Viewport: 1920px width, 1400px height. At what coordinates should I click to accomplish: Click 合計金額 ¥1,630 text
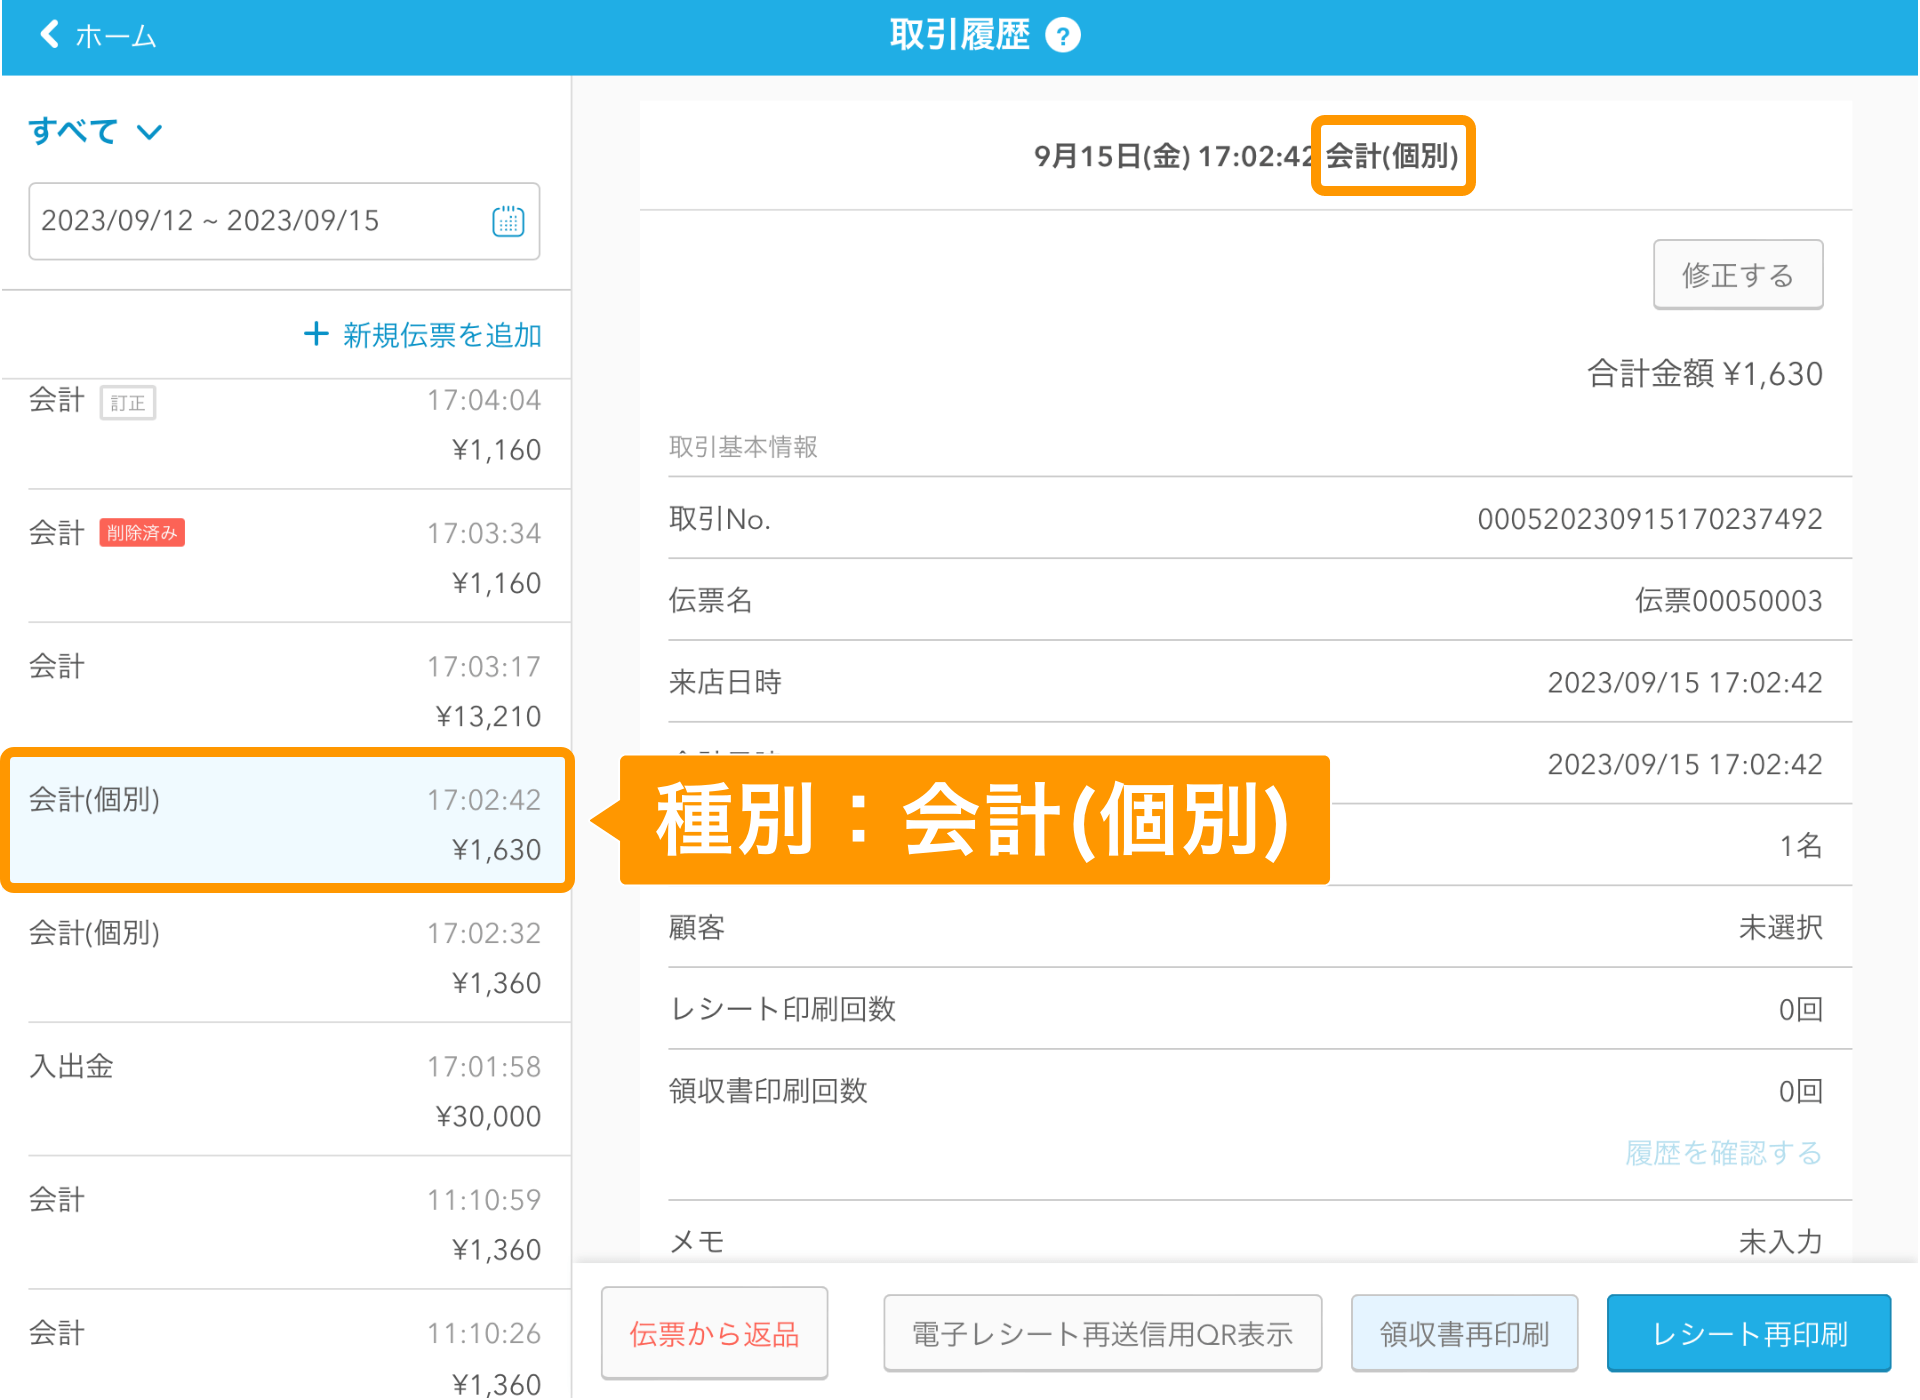coord(1705,373)
